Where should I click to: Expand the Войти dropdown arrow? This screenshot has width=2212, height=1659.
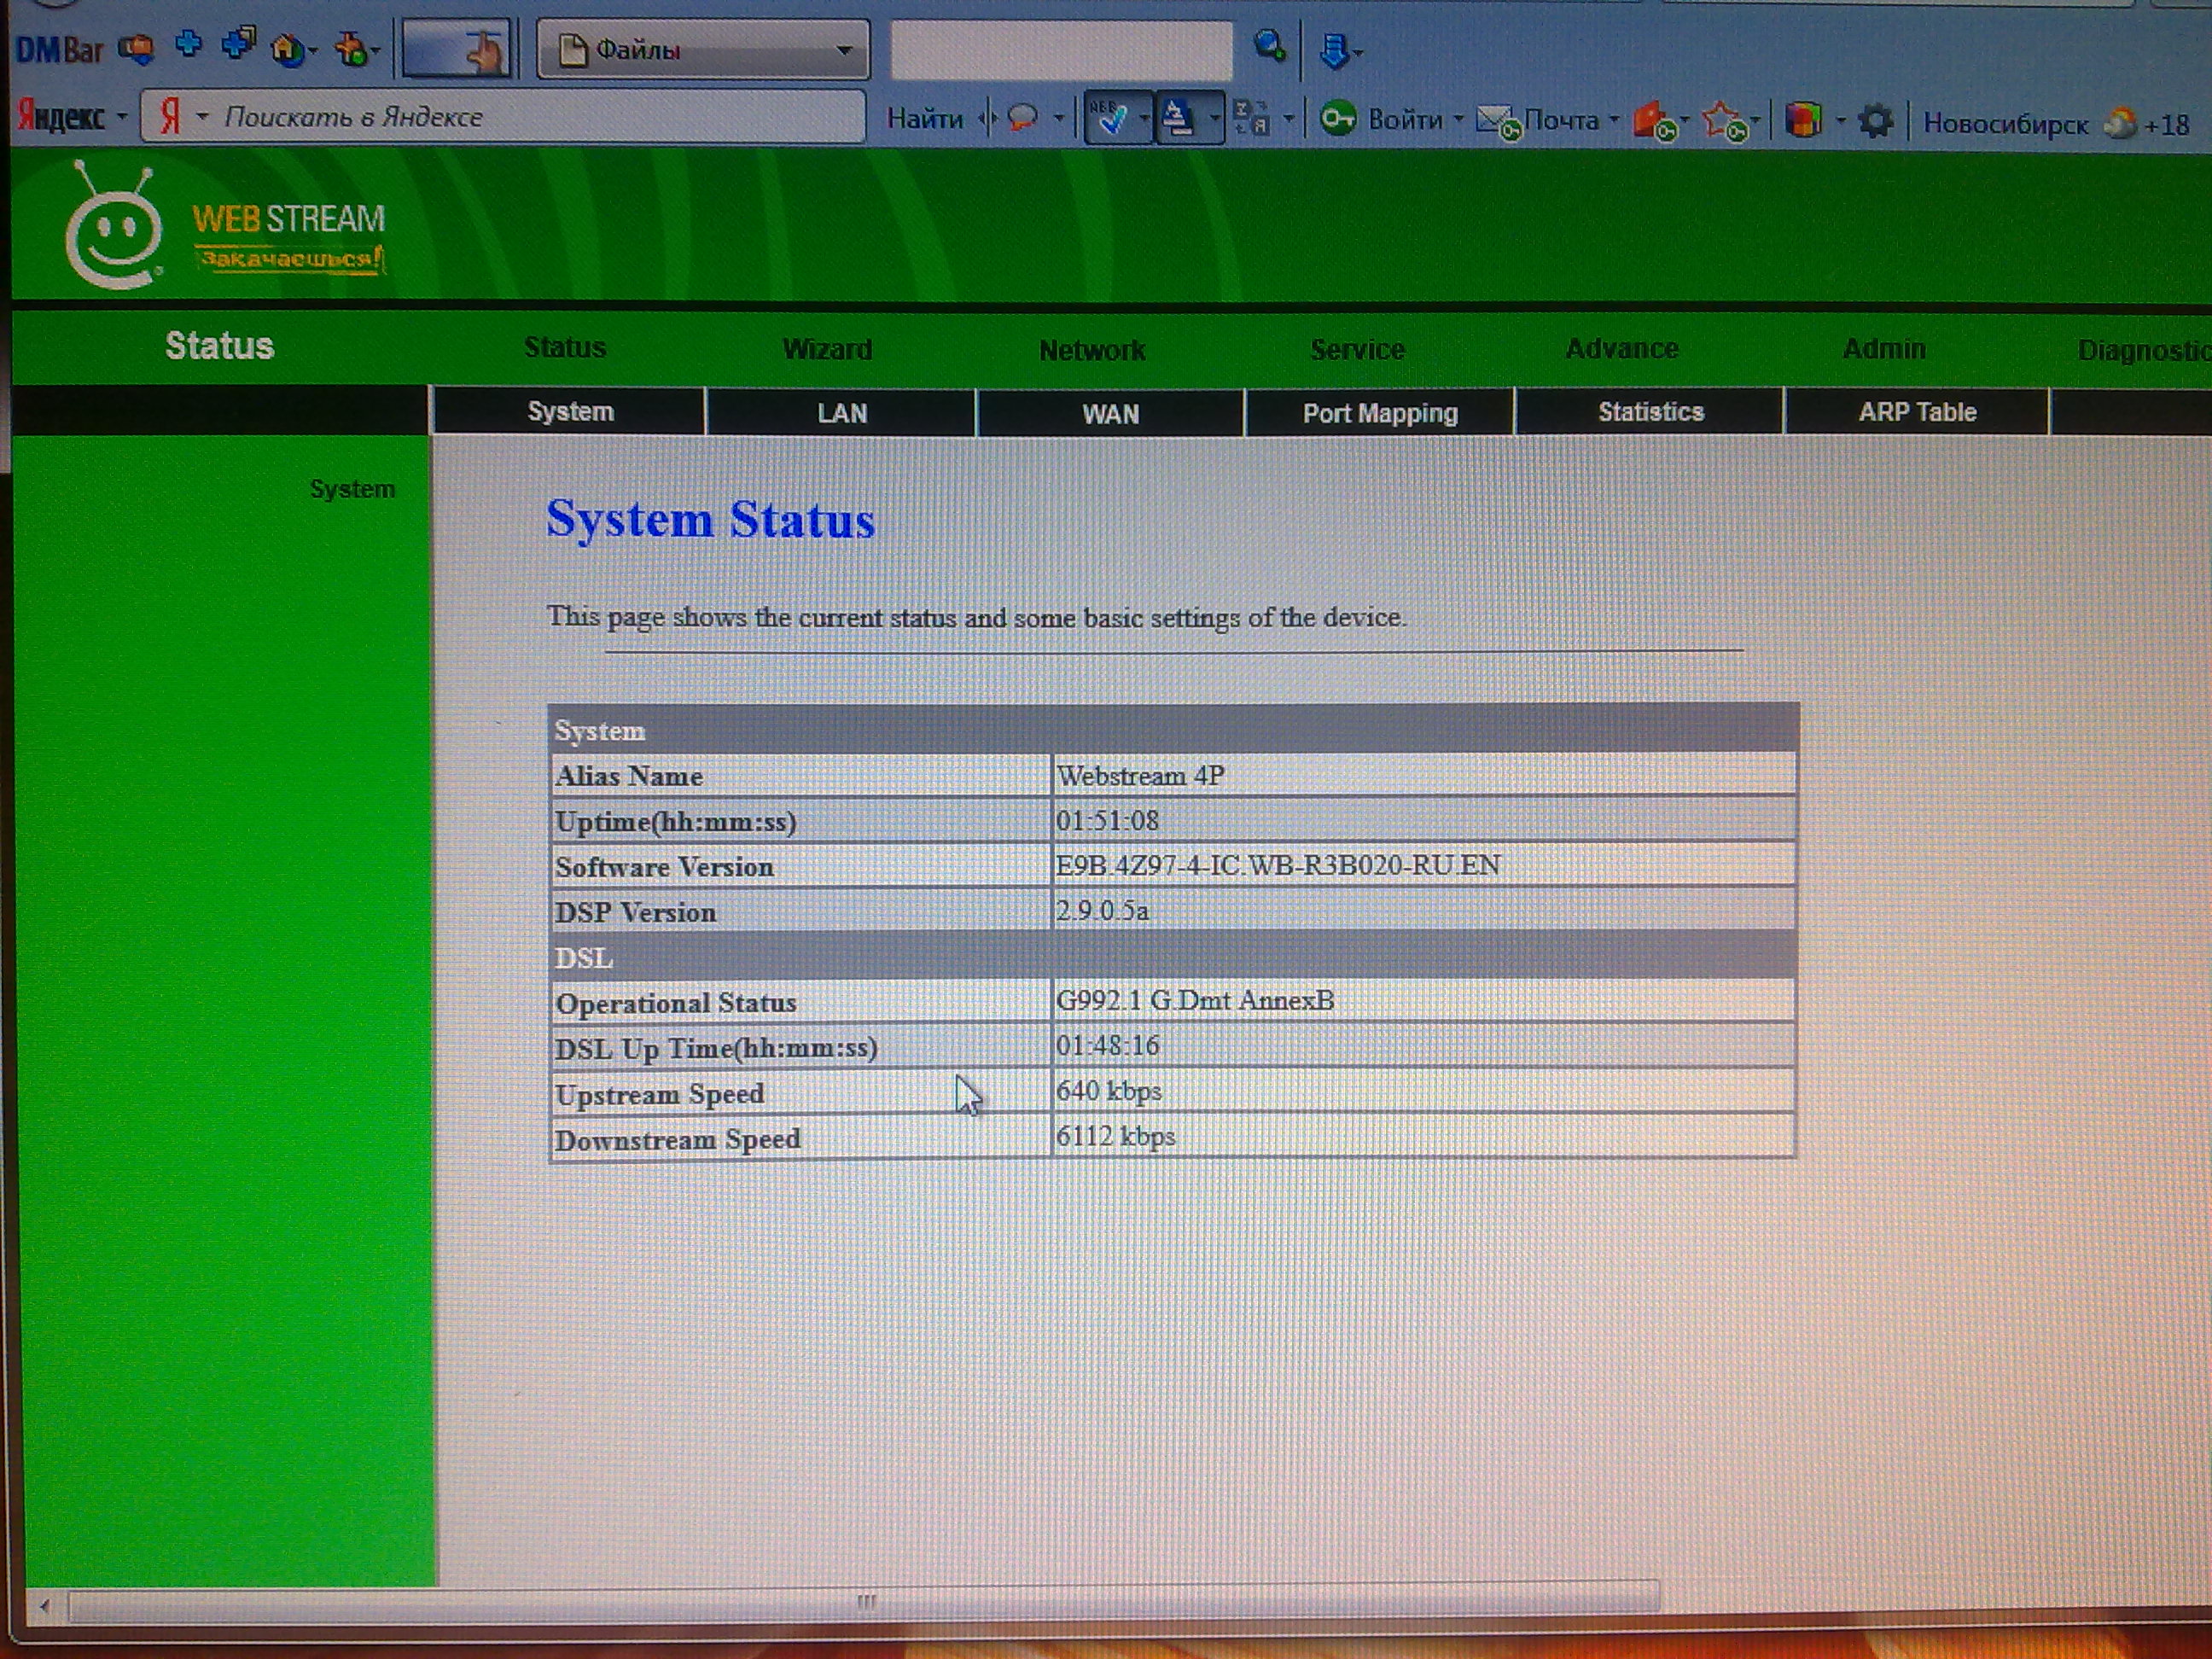[1458, 120]
